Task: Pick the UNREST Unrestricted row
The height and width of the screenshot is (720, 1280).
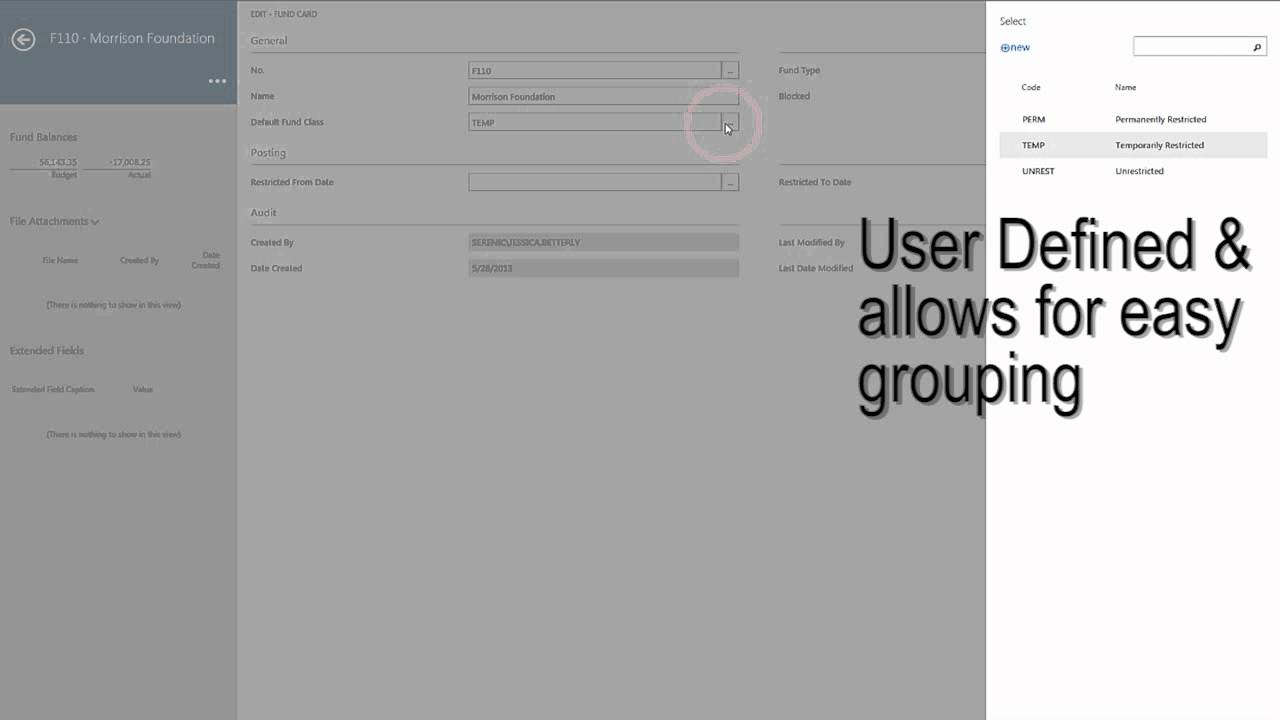Action: pyautogui.click(x=1133, y=171)
